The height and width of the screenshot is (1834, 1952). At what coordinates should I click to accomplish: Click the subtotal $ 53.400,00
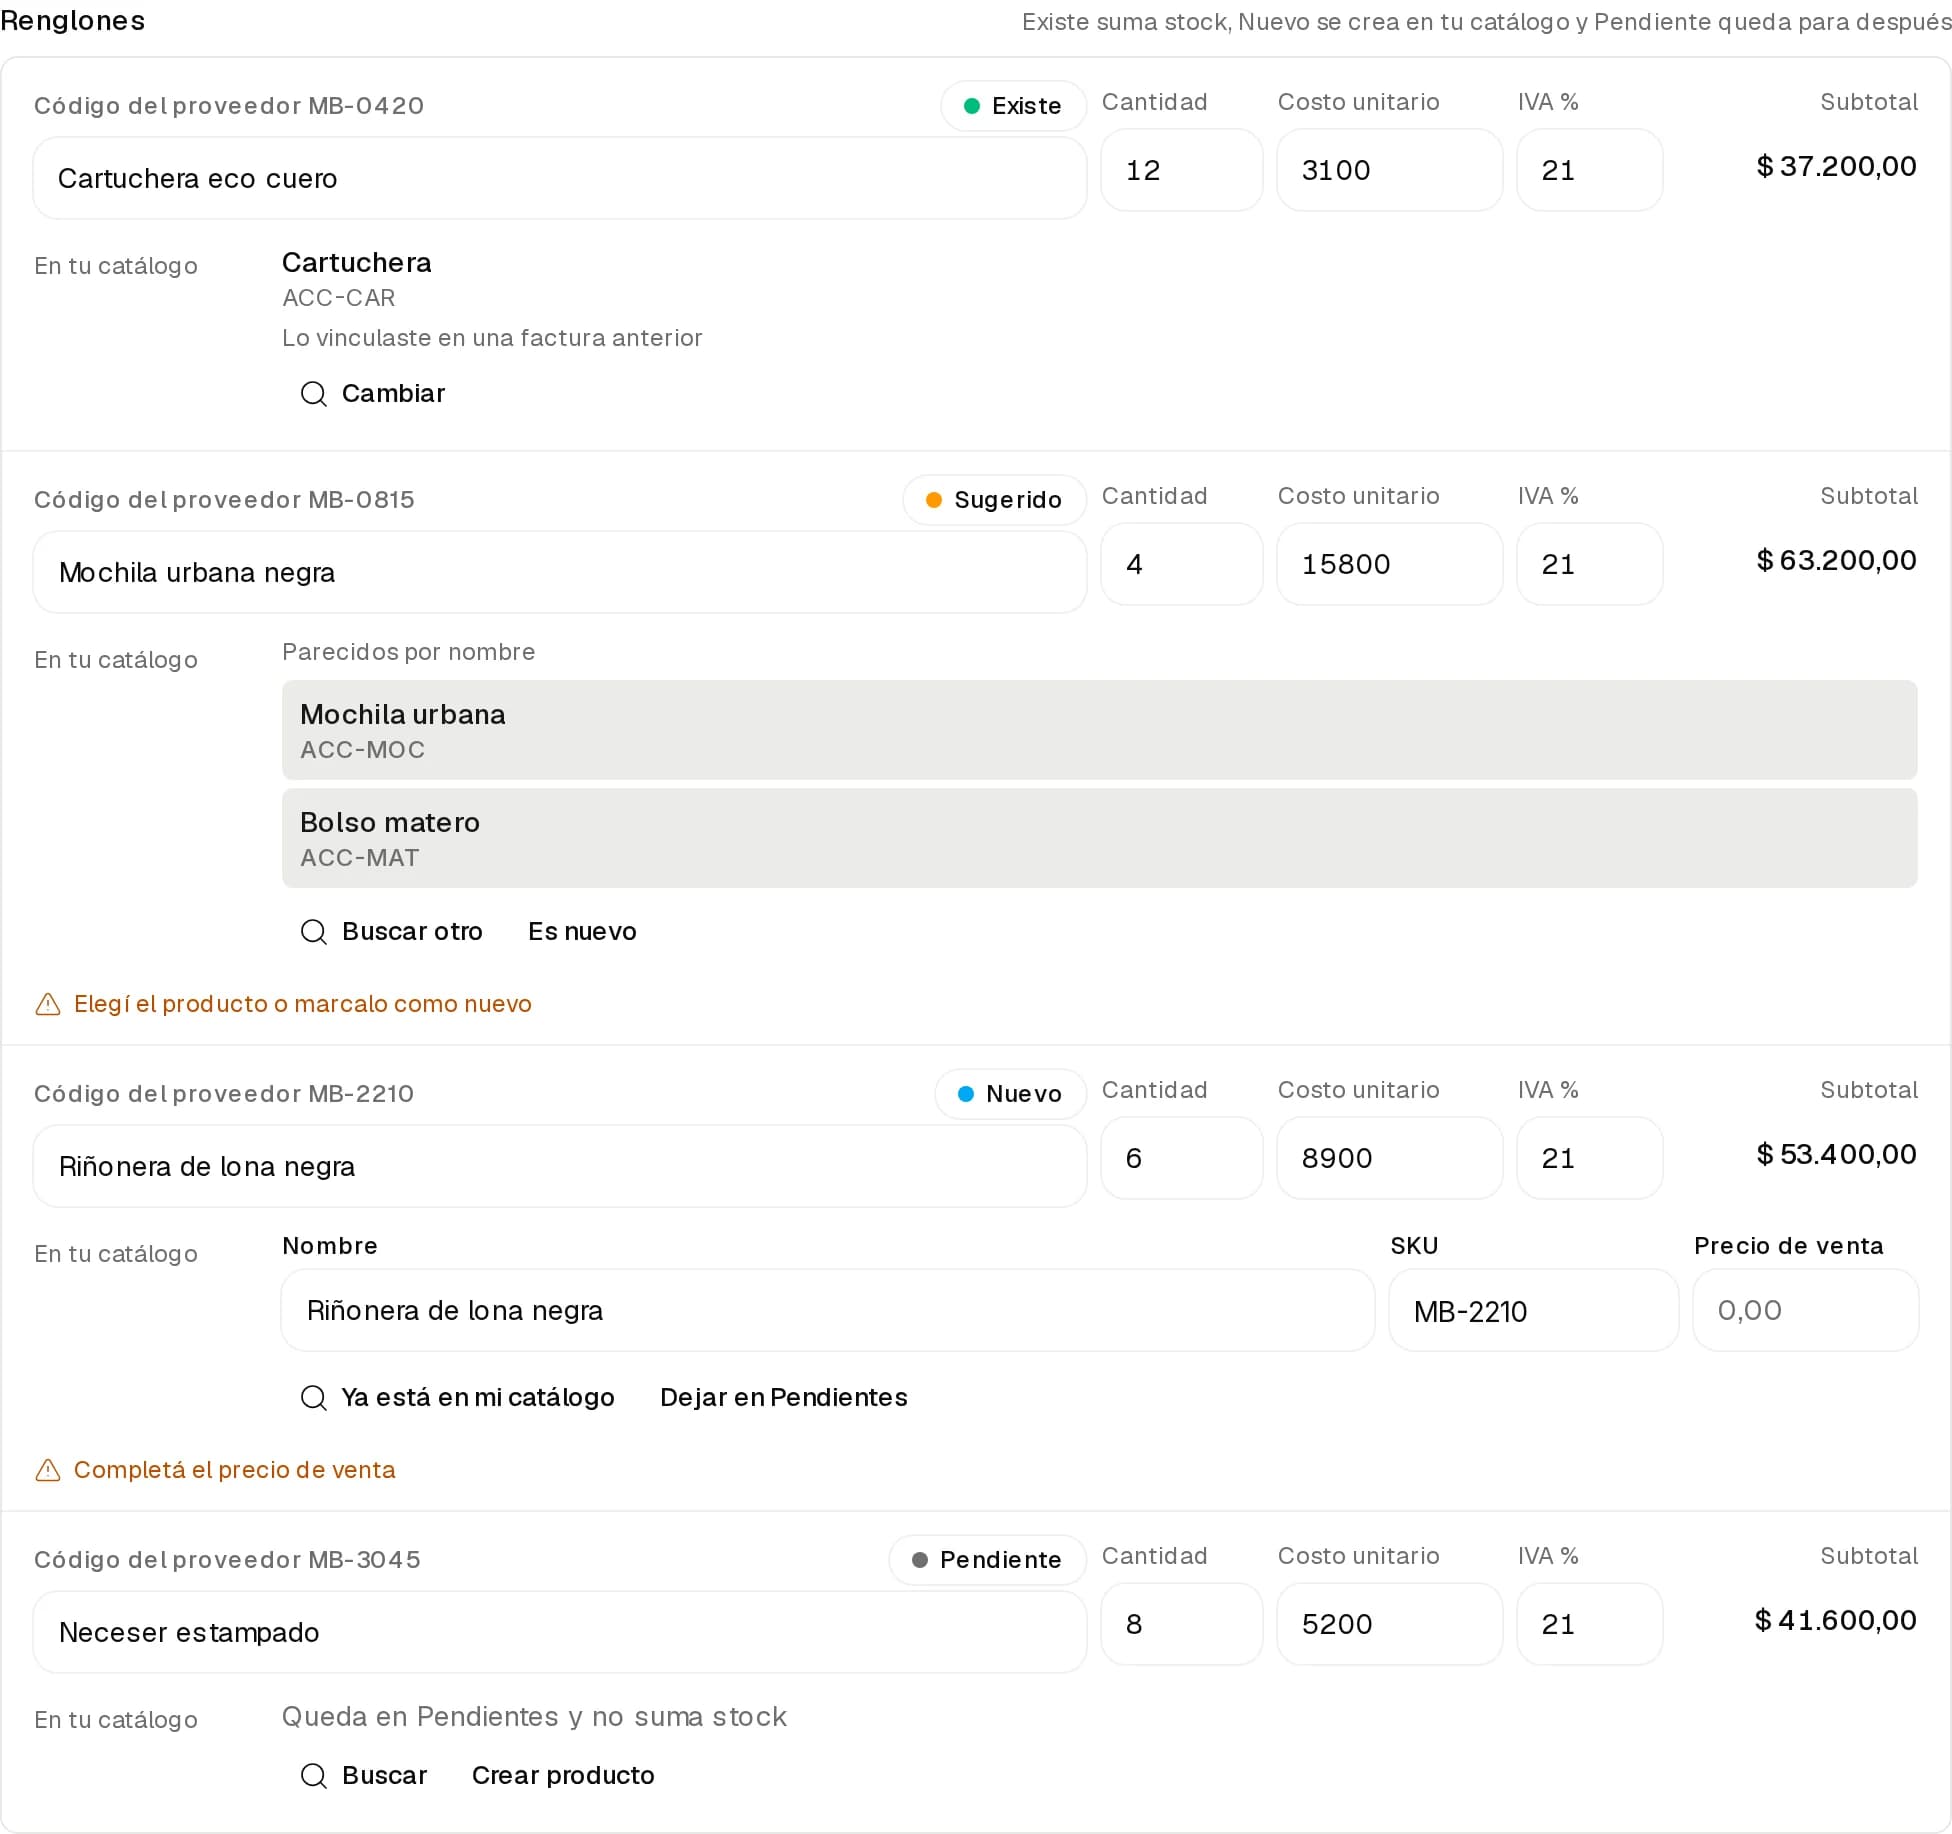coord(1836,1154)
